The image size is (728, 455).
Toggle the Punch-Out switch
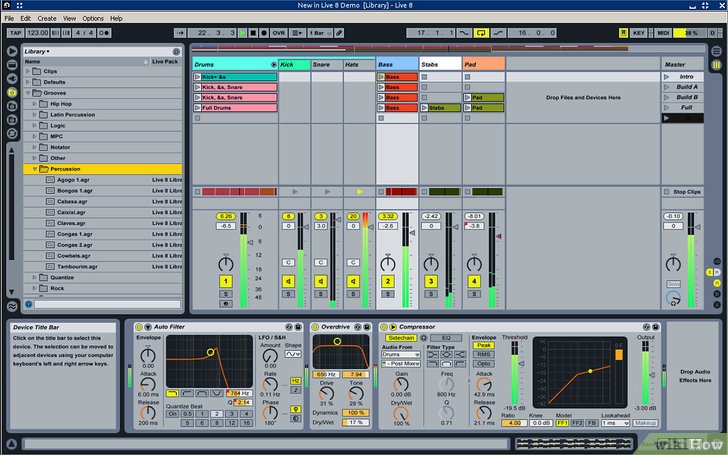(x=498, y=33)
